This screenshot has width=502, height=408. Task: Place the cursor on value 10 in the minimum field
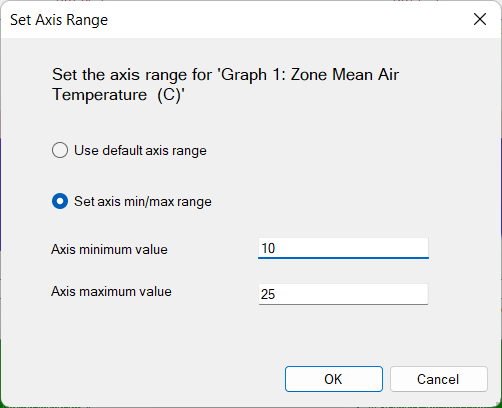(x=268, y=248)
